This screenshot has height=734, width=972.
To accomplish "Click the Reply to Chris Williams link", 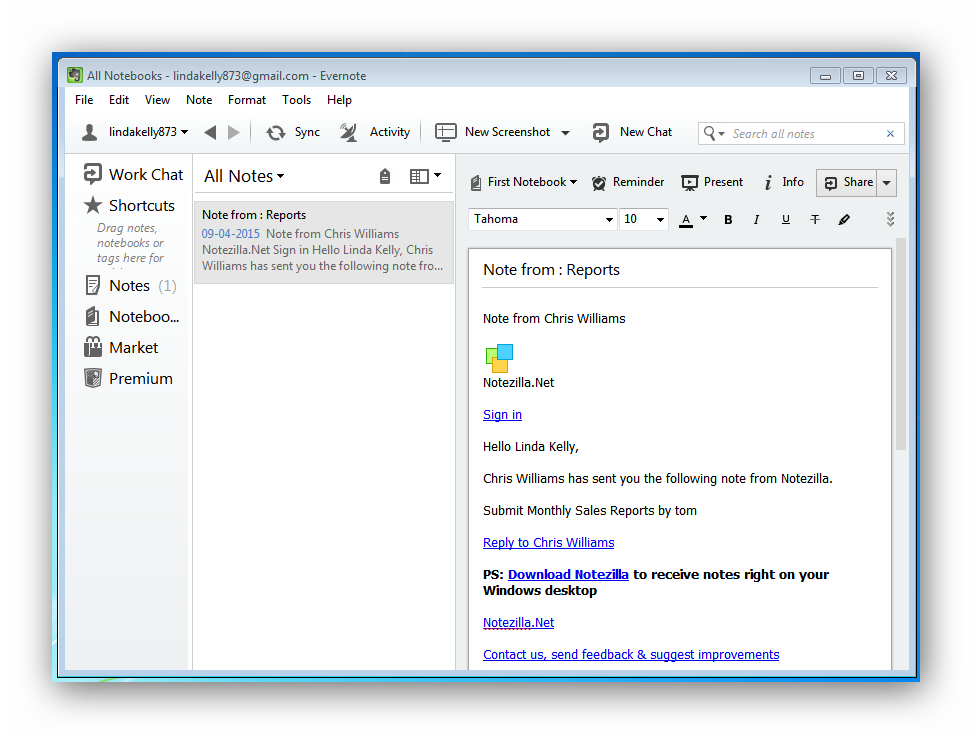I will 549,542.
